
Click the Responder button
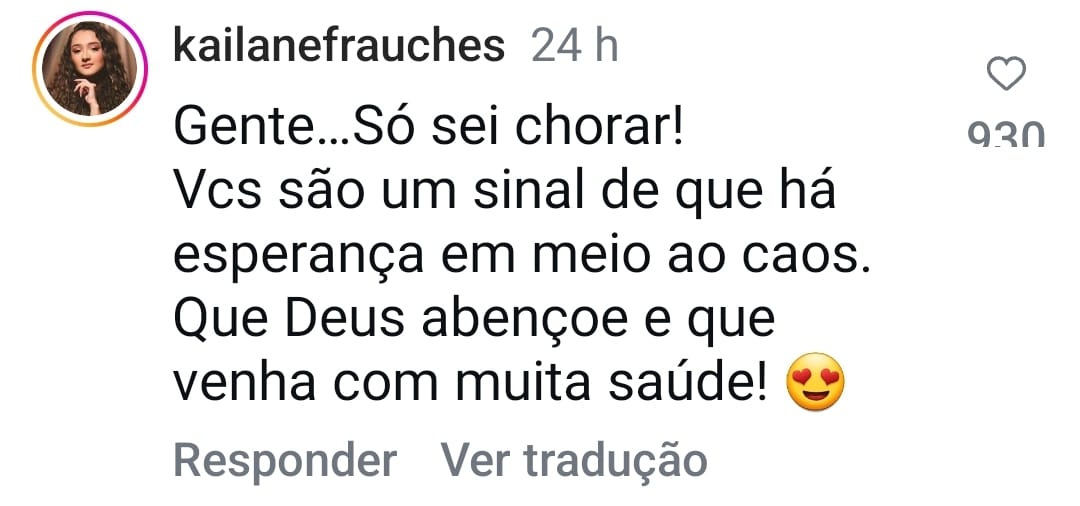[285, 461]
